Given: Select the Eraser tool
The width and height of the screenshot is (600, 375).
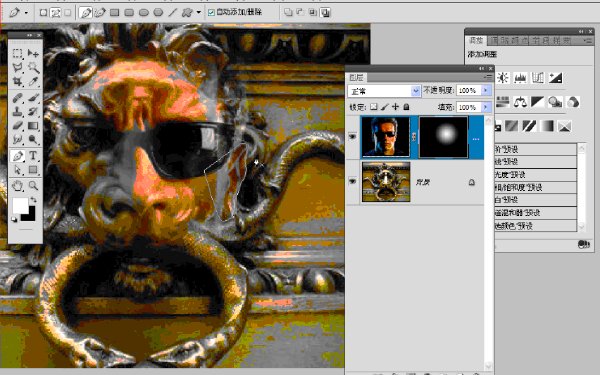Looking at the screenshot, I should pos(17,126).
